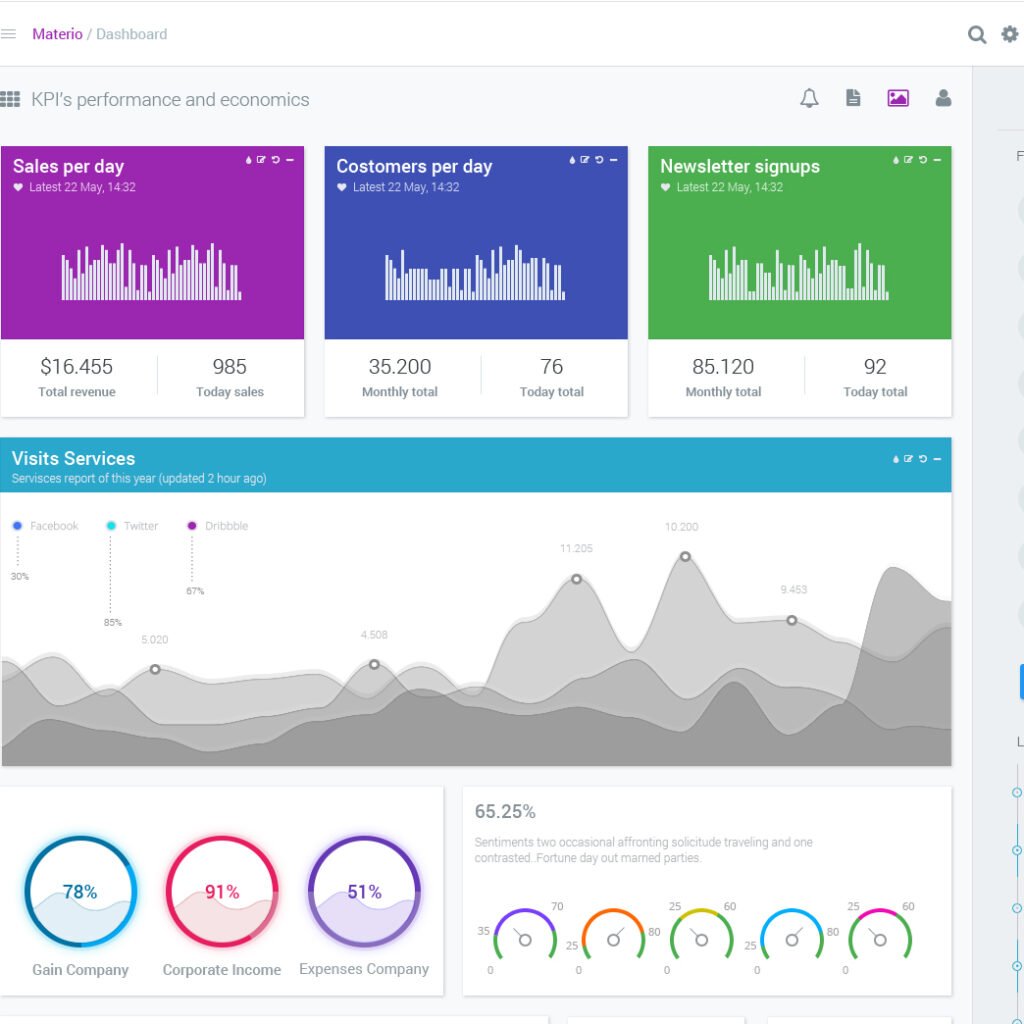Open settings via the gear icon
The height and width of the screenshot is (1024, 1024).
coord(1009,34)
